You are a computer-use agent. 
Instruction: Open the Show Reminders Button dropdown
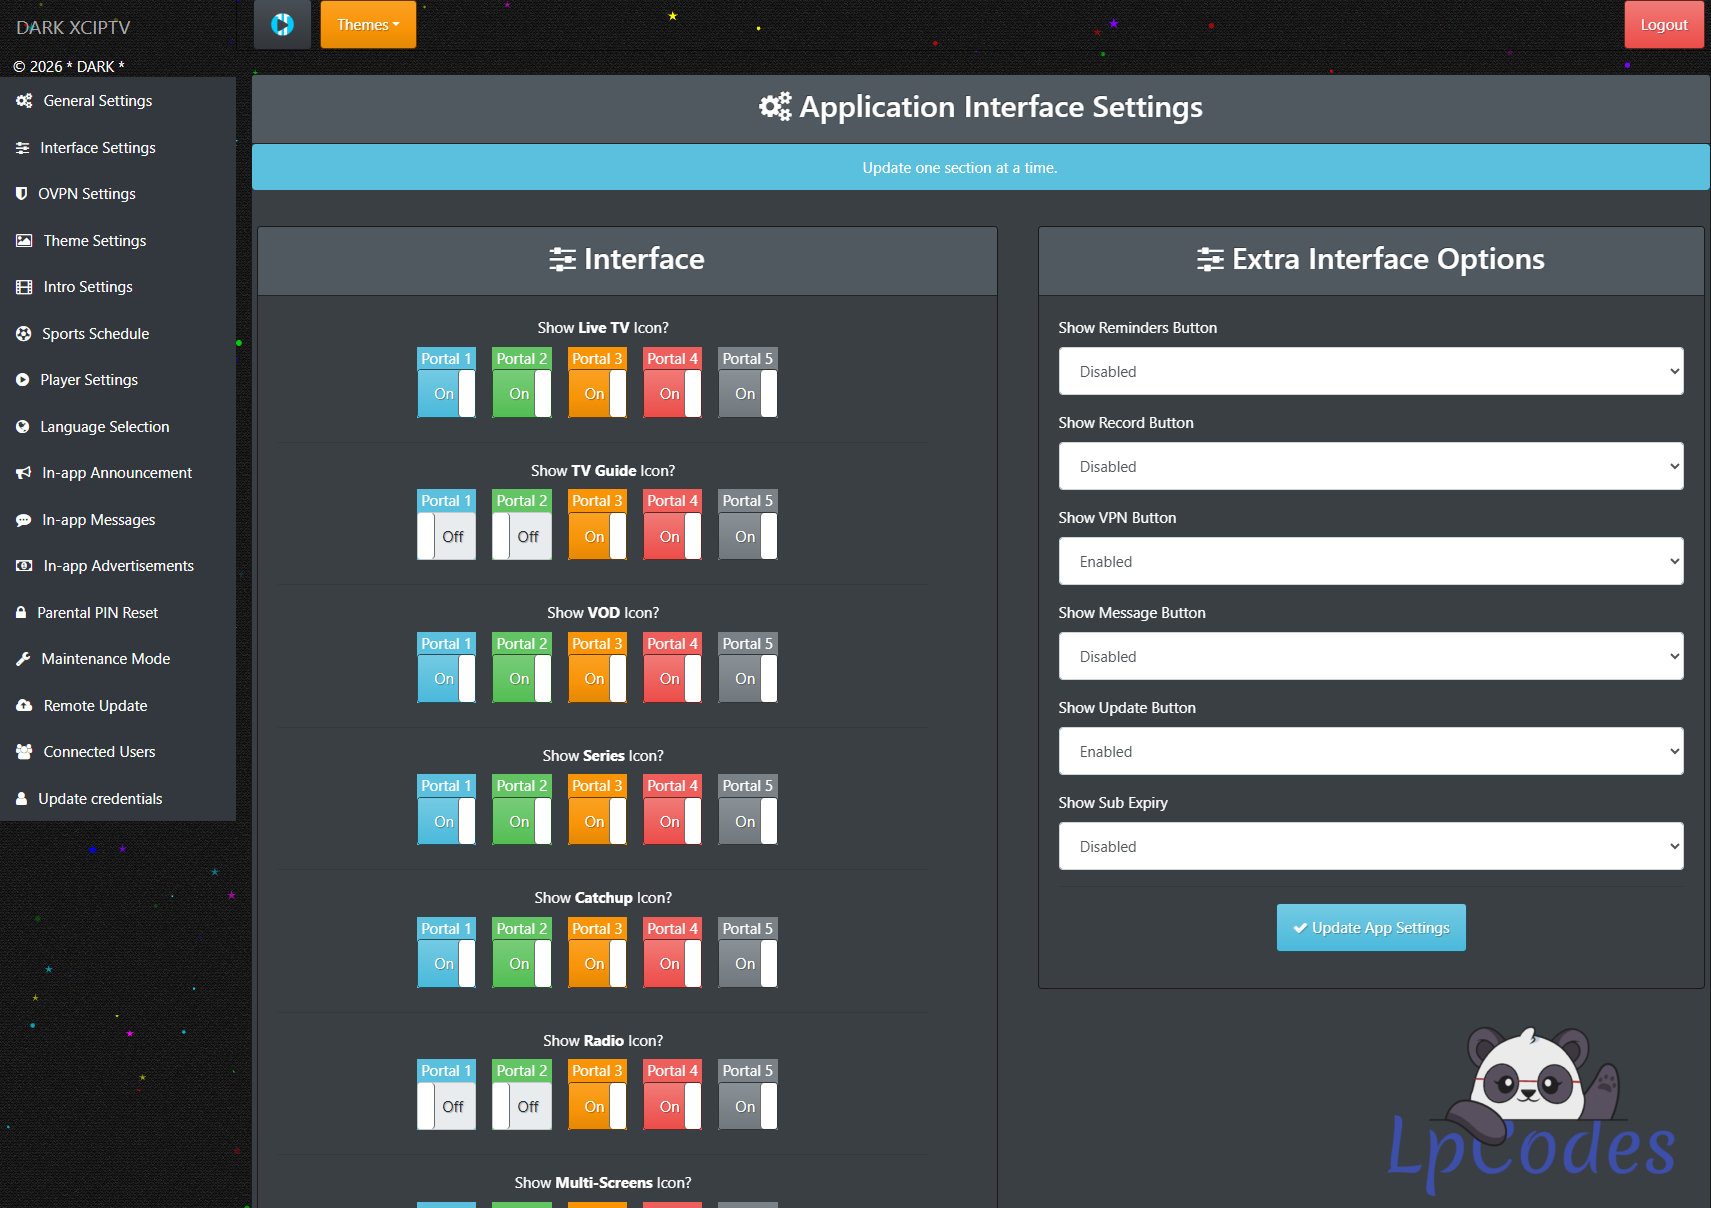[x=1370, y=372]
